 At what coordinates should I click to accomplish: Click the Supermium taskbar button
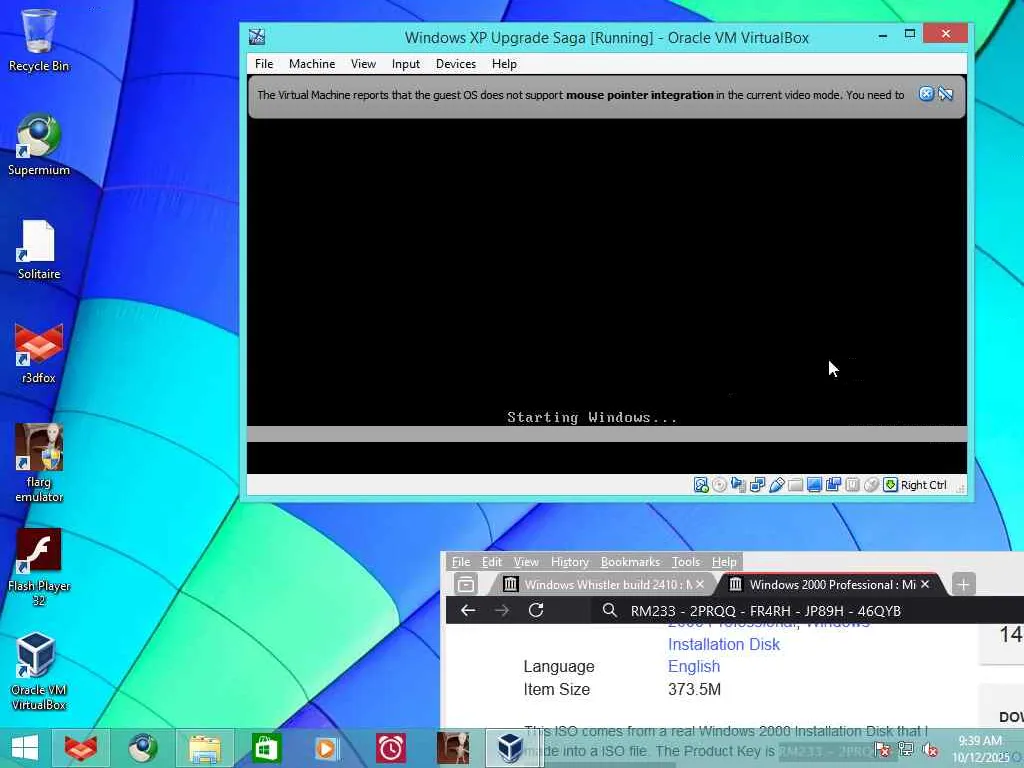(x=142, y=748)
